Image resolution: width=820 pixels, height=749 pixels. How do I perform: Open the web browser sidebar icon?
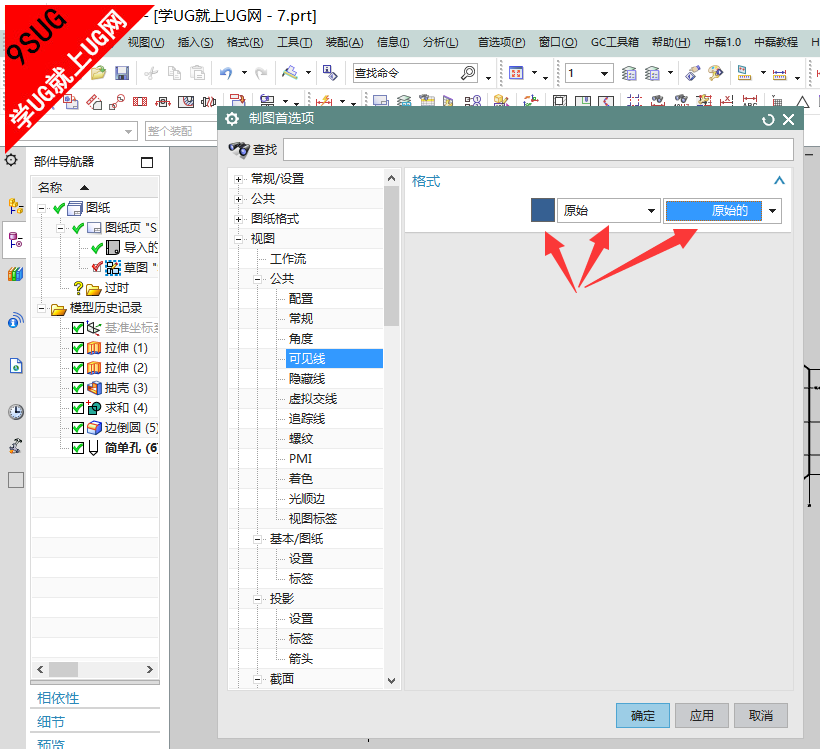16,320
